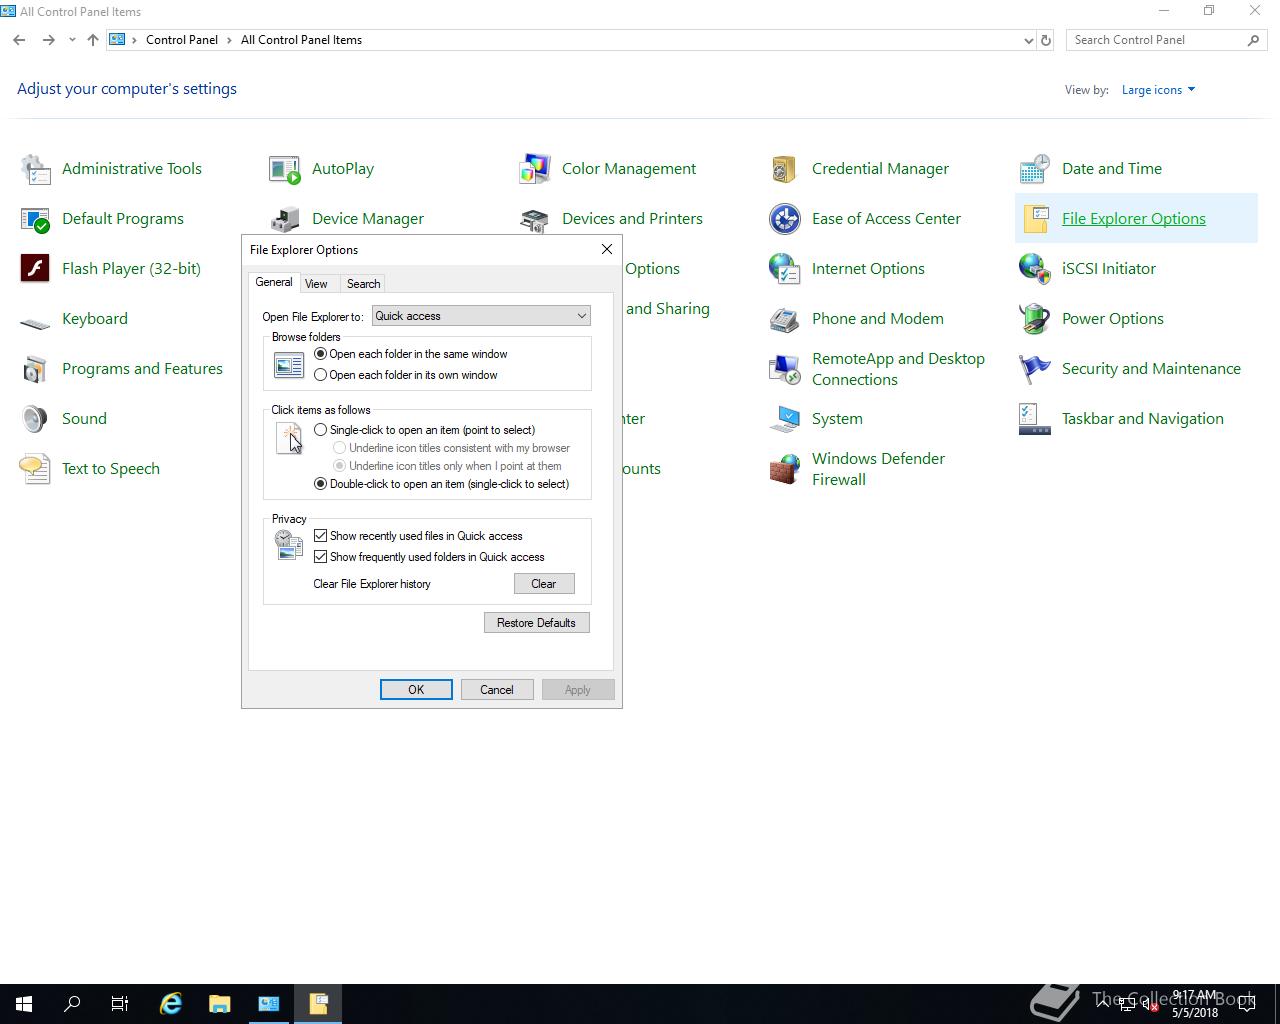
Task: Open the Sound speaker icon
Action: coord(35,419)
